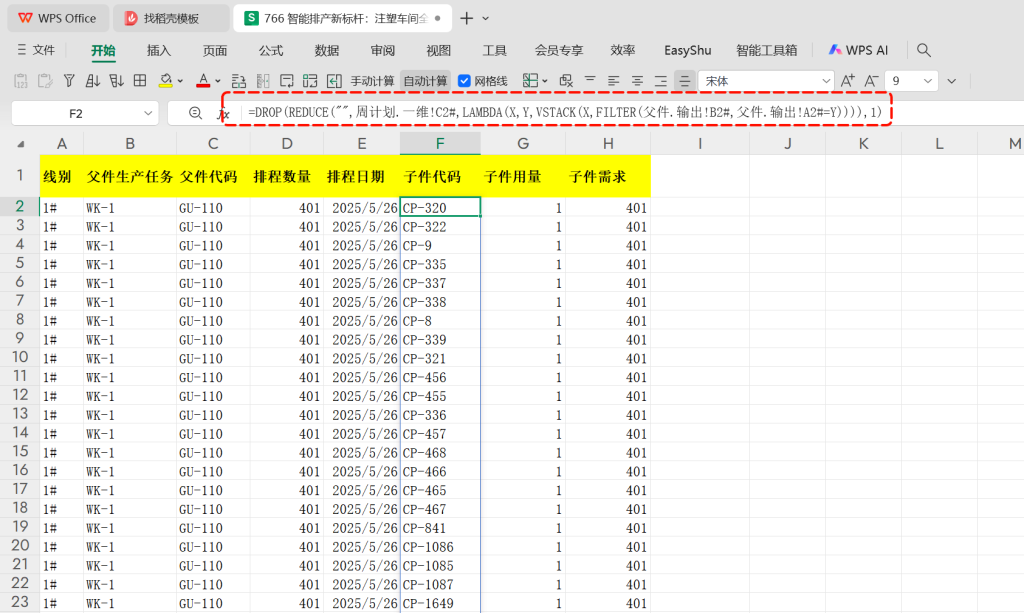
Task: Click the format painter clipboard icon
Action: coord(45,81)
